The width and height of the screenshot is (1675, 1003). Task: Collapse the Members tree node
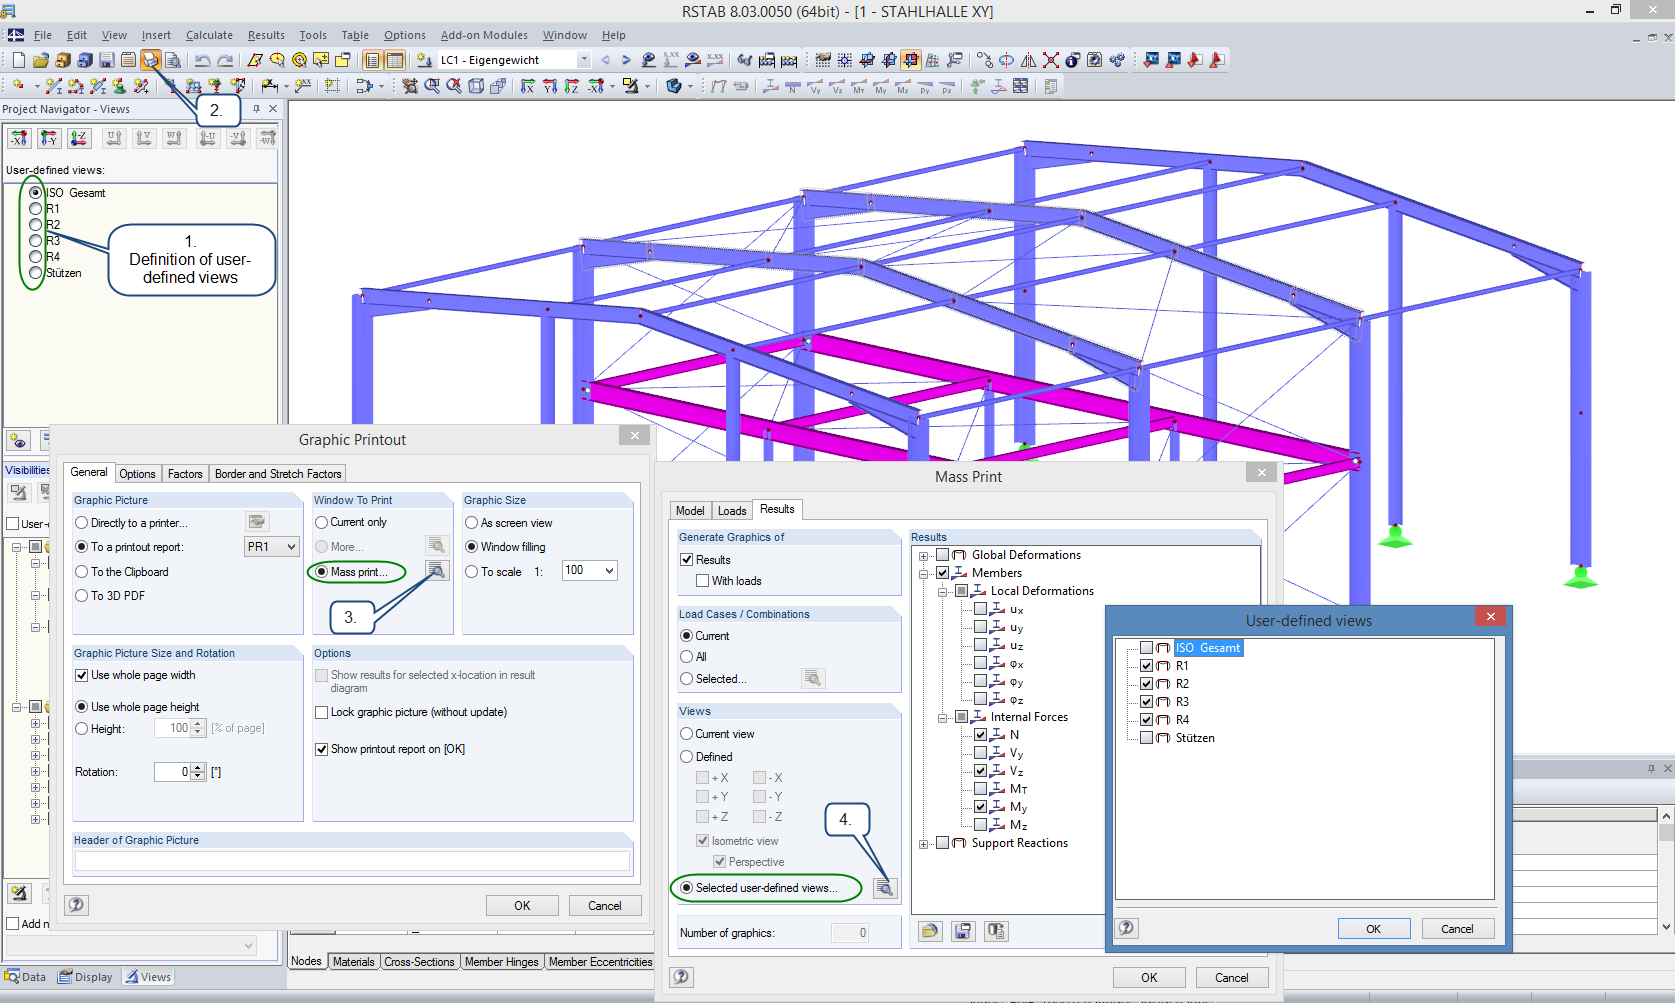(x=923, y=574)
